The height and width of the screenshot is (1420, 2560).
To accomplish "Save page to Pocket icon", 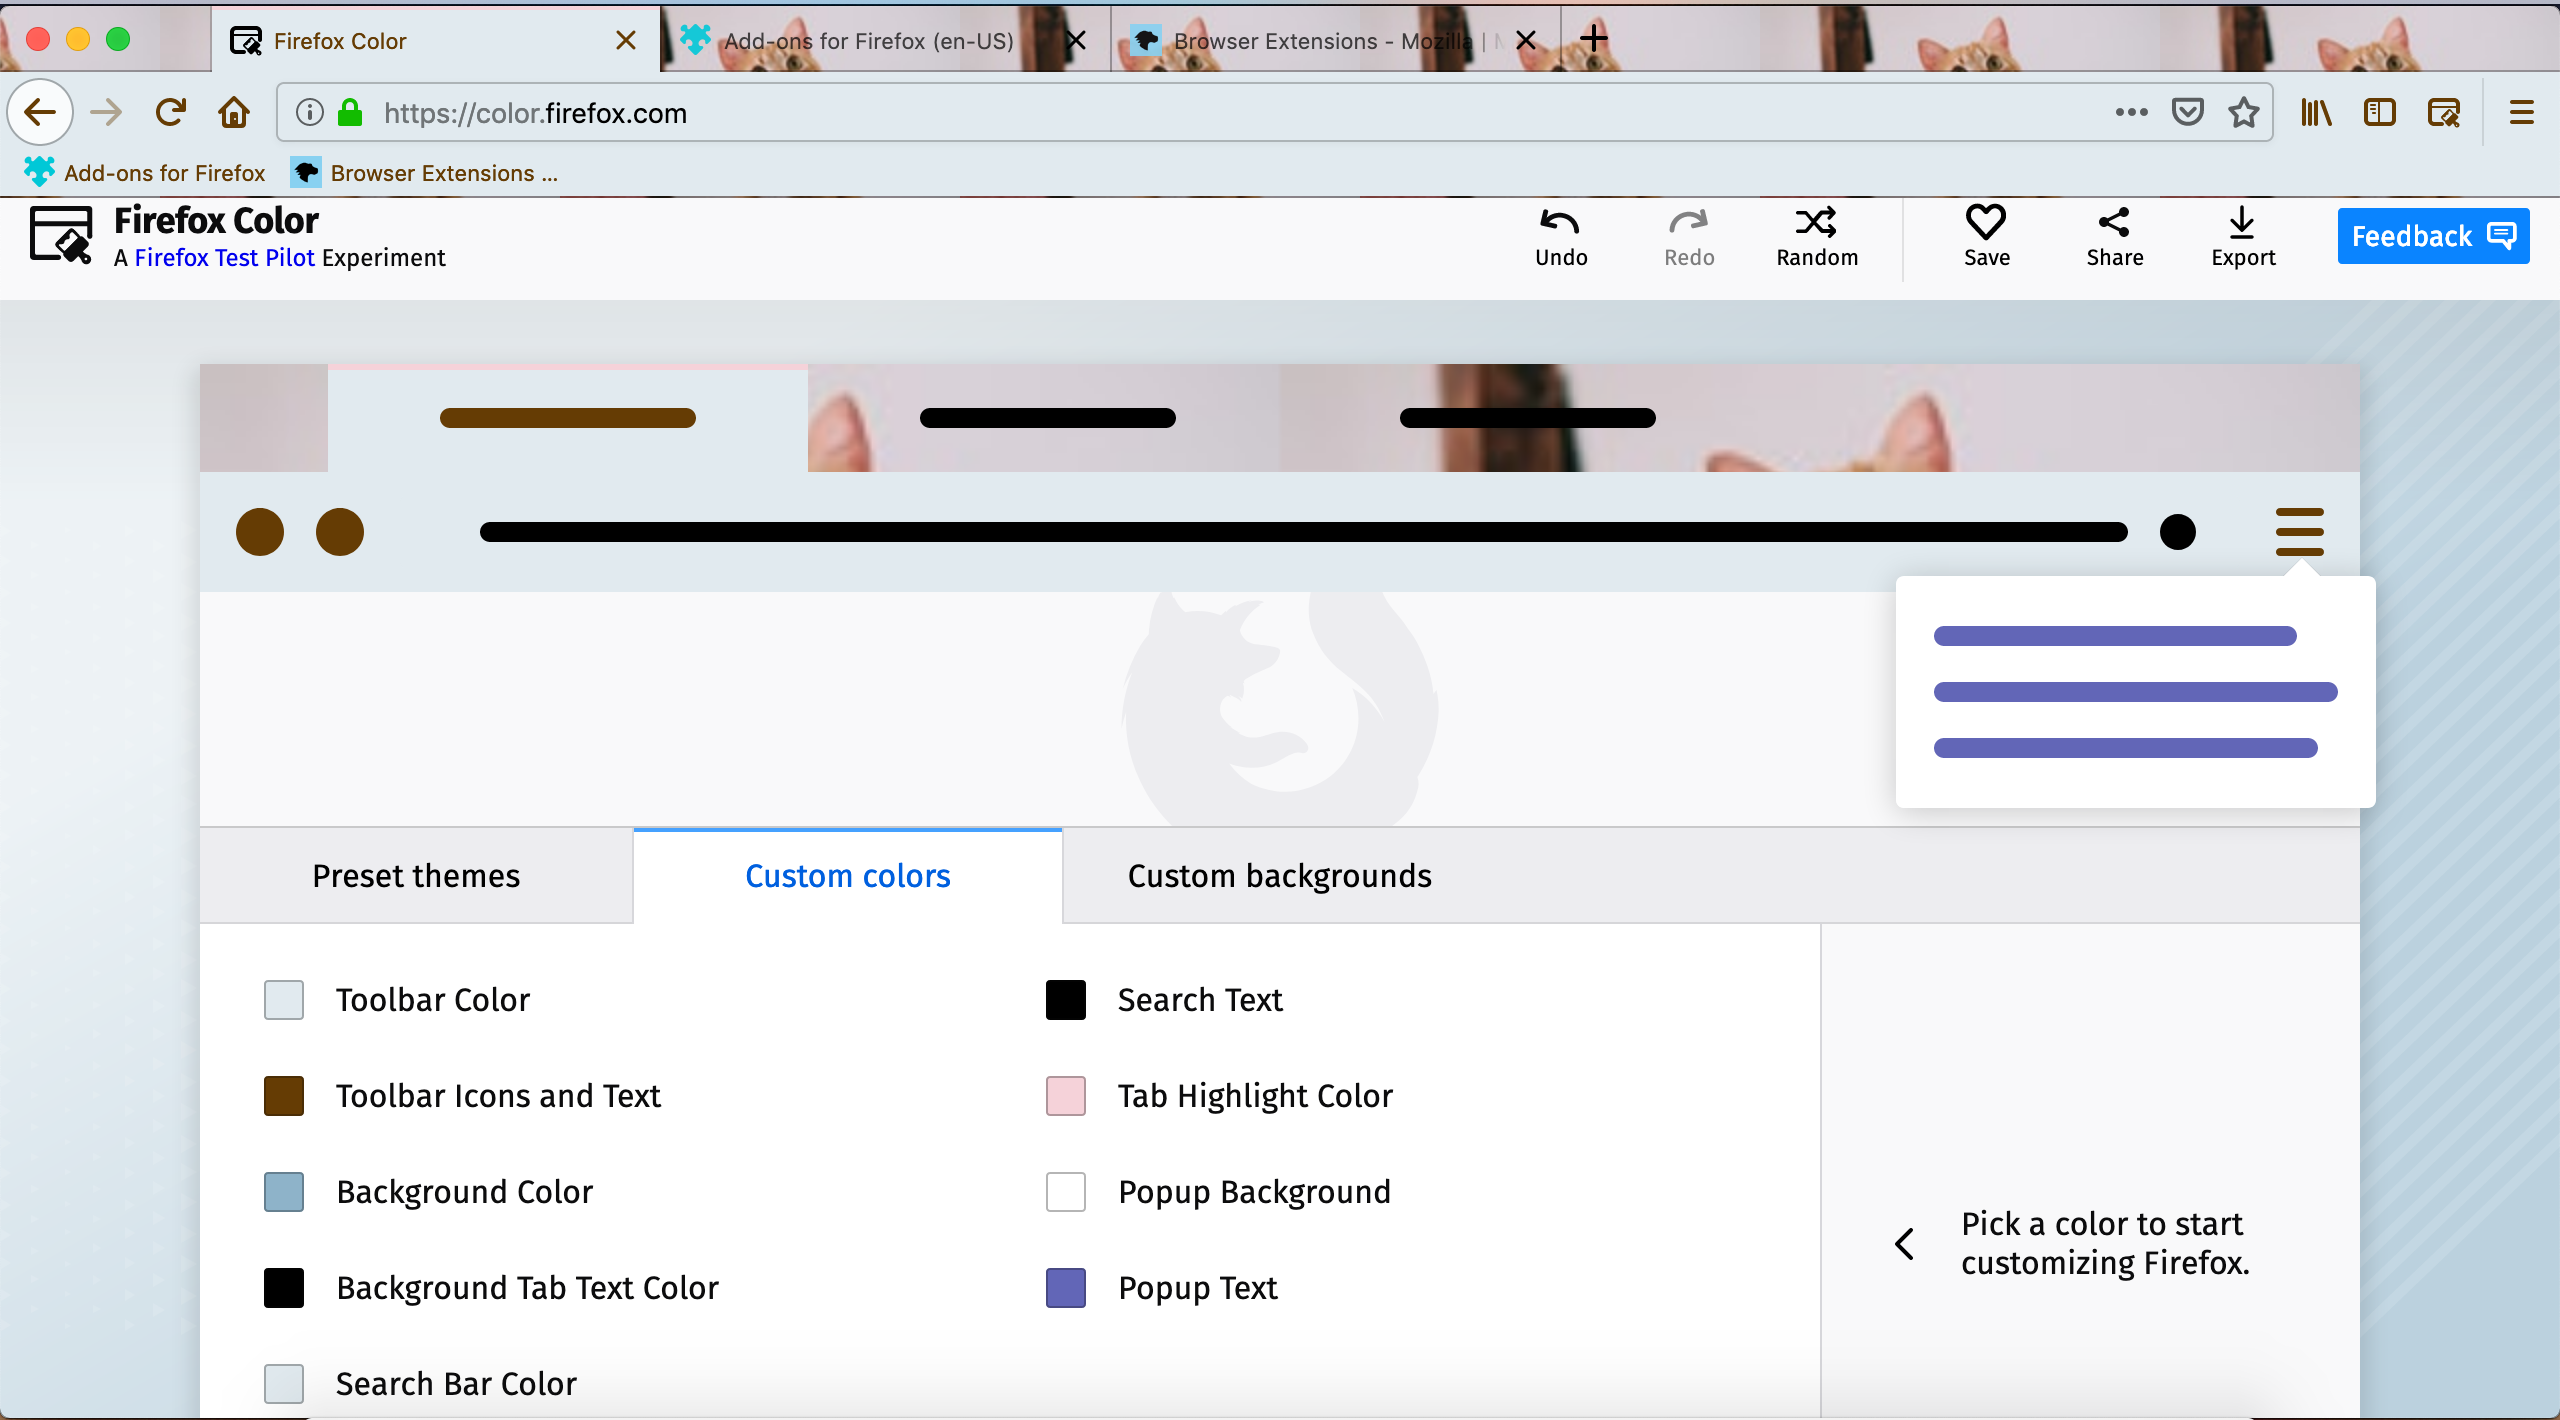I will 2188,112.
